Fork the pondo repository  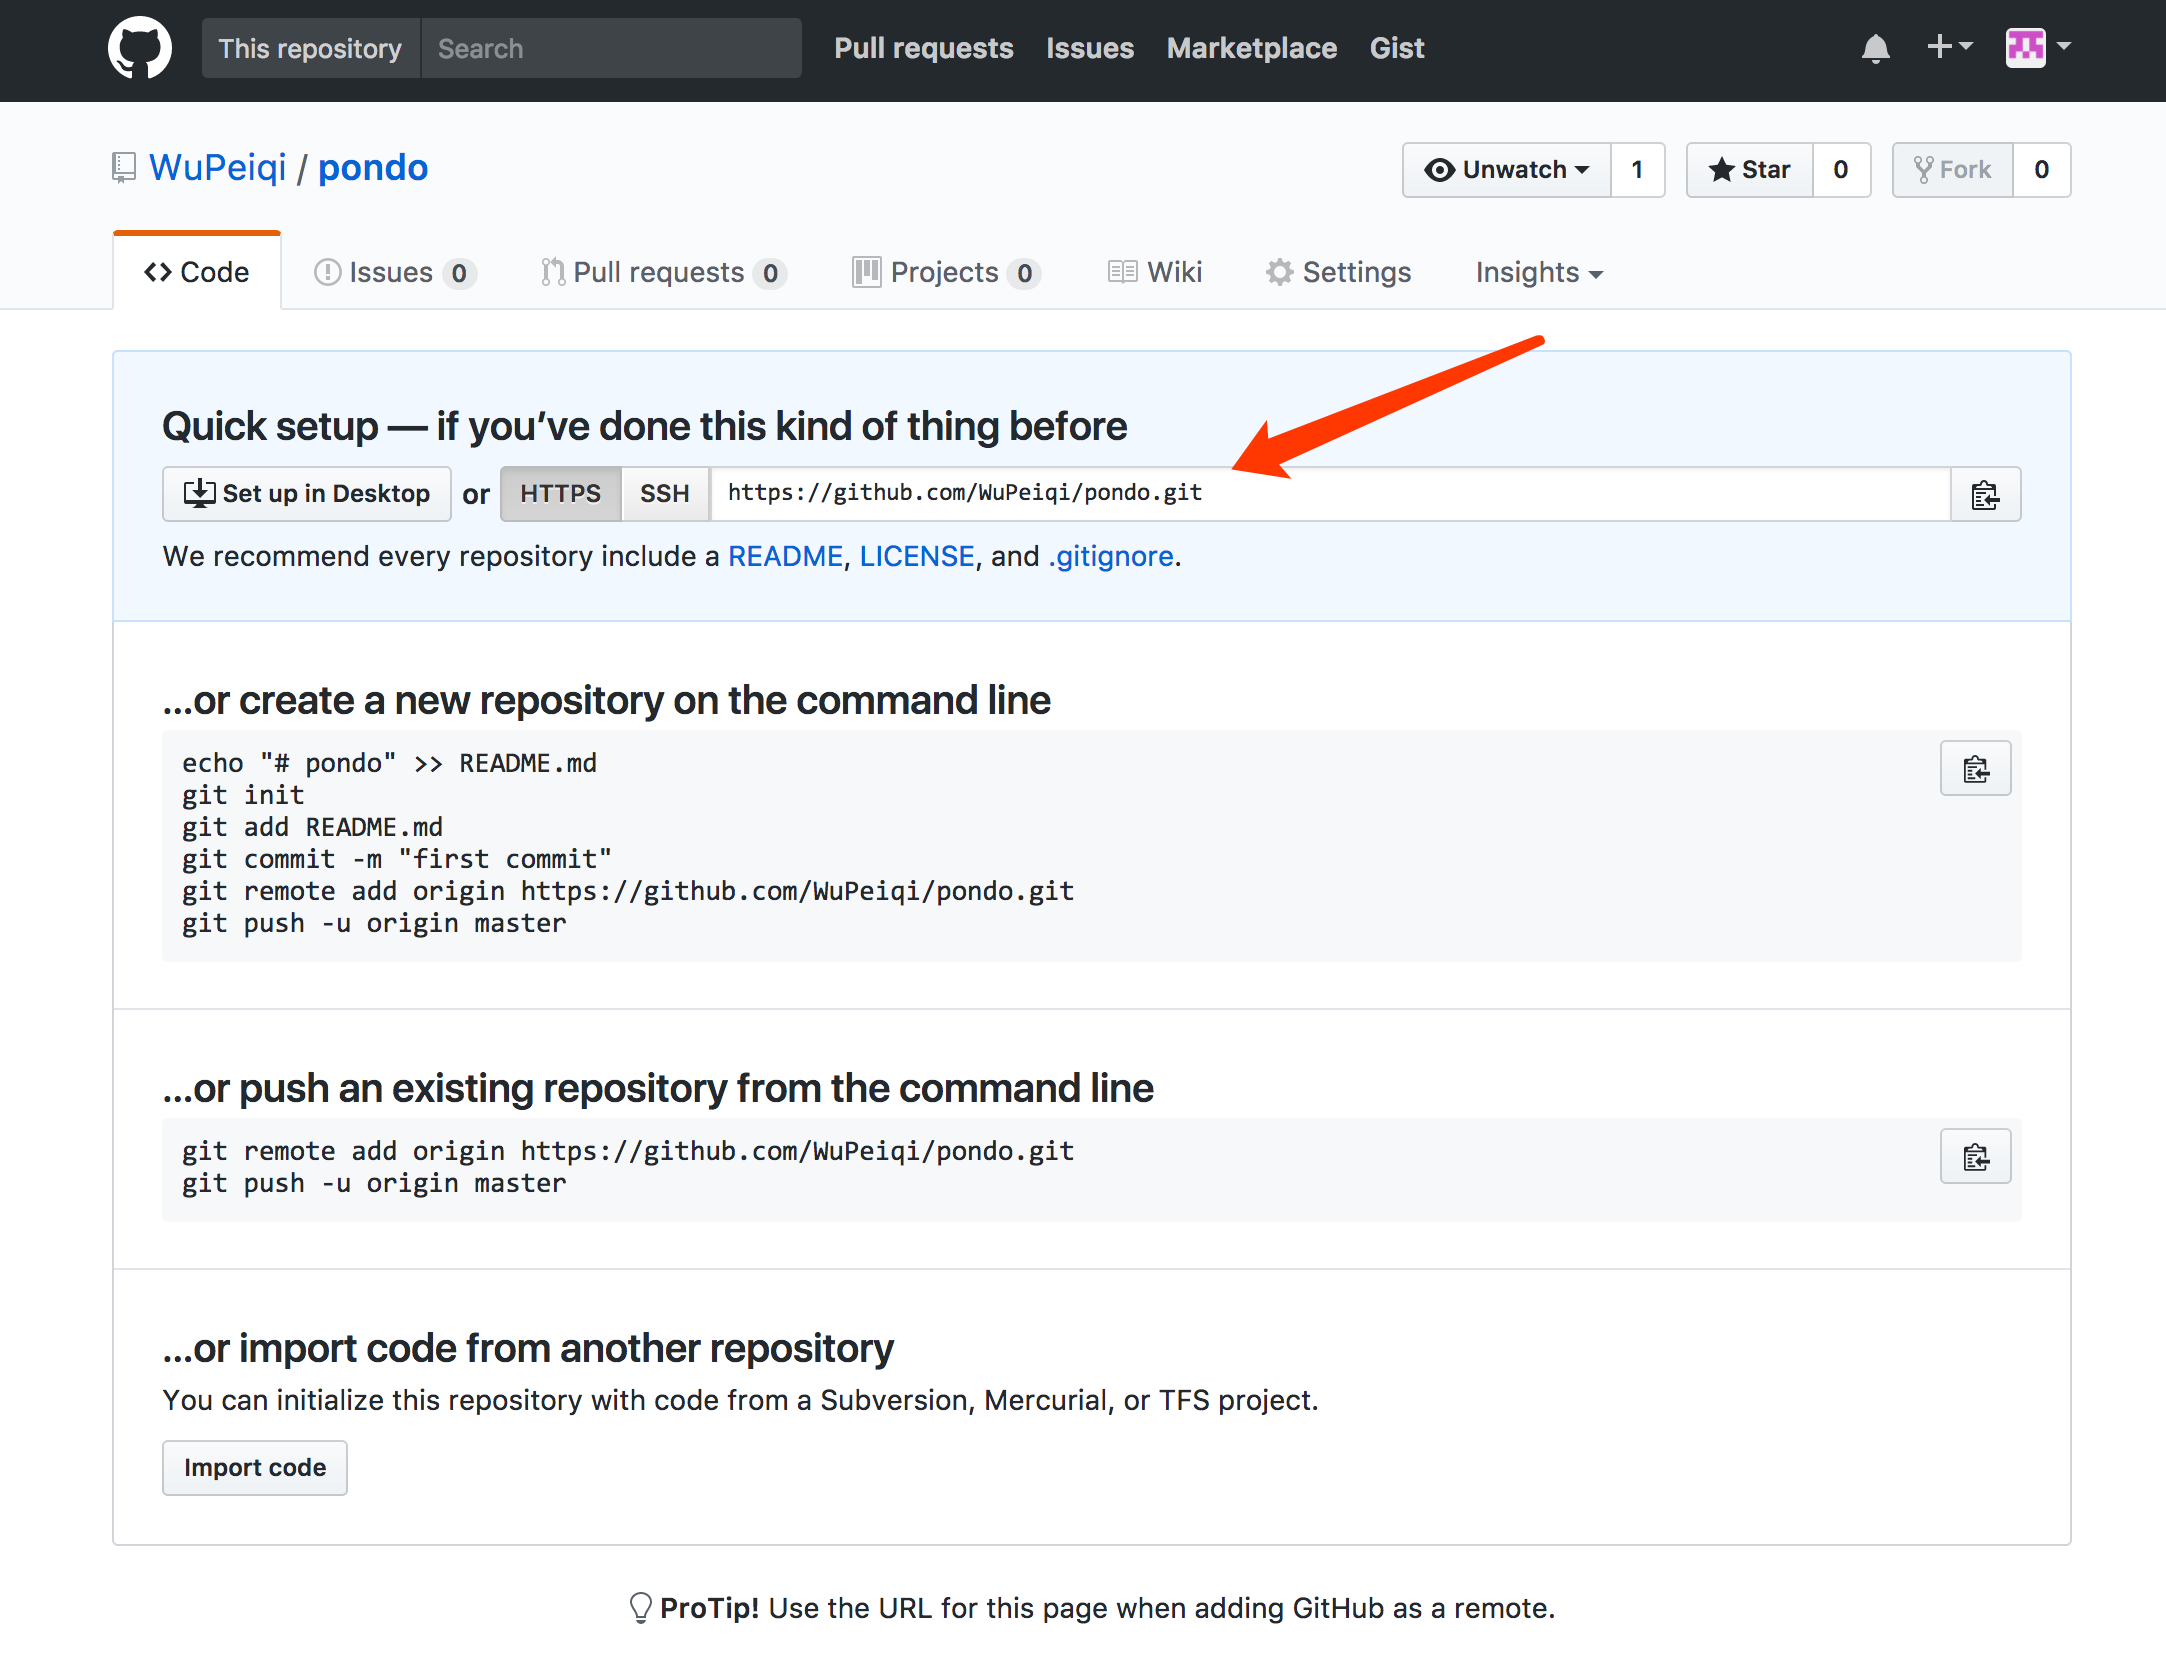(1952, 170)
